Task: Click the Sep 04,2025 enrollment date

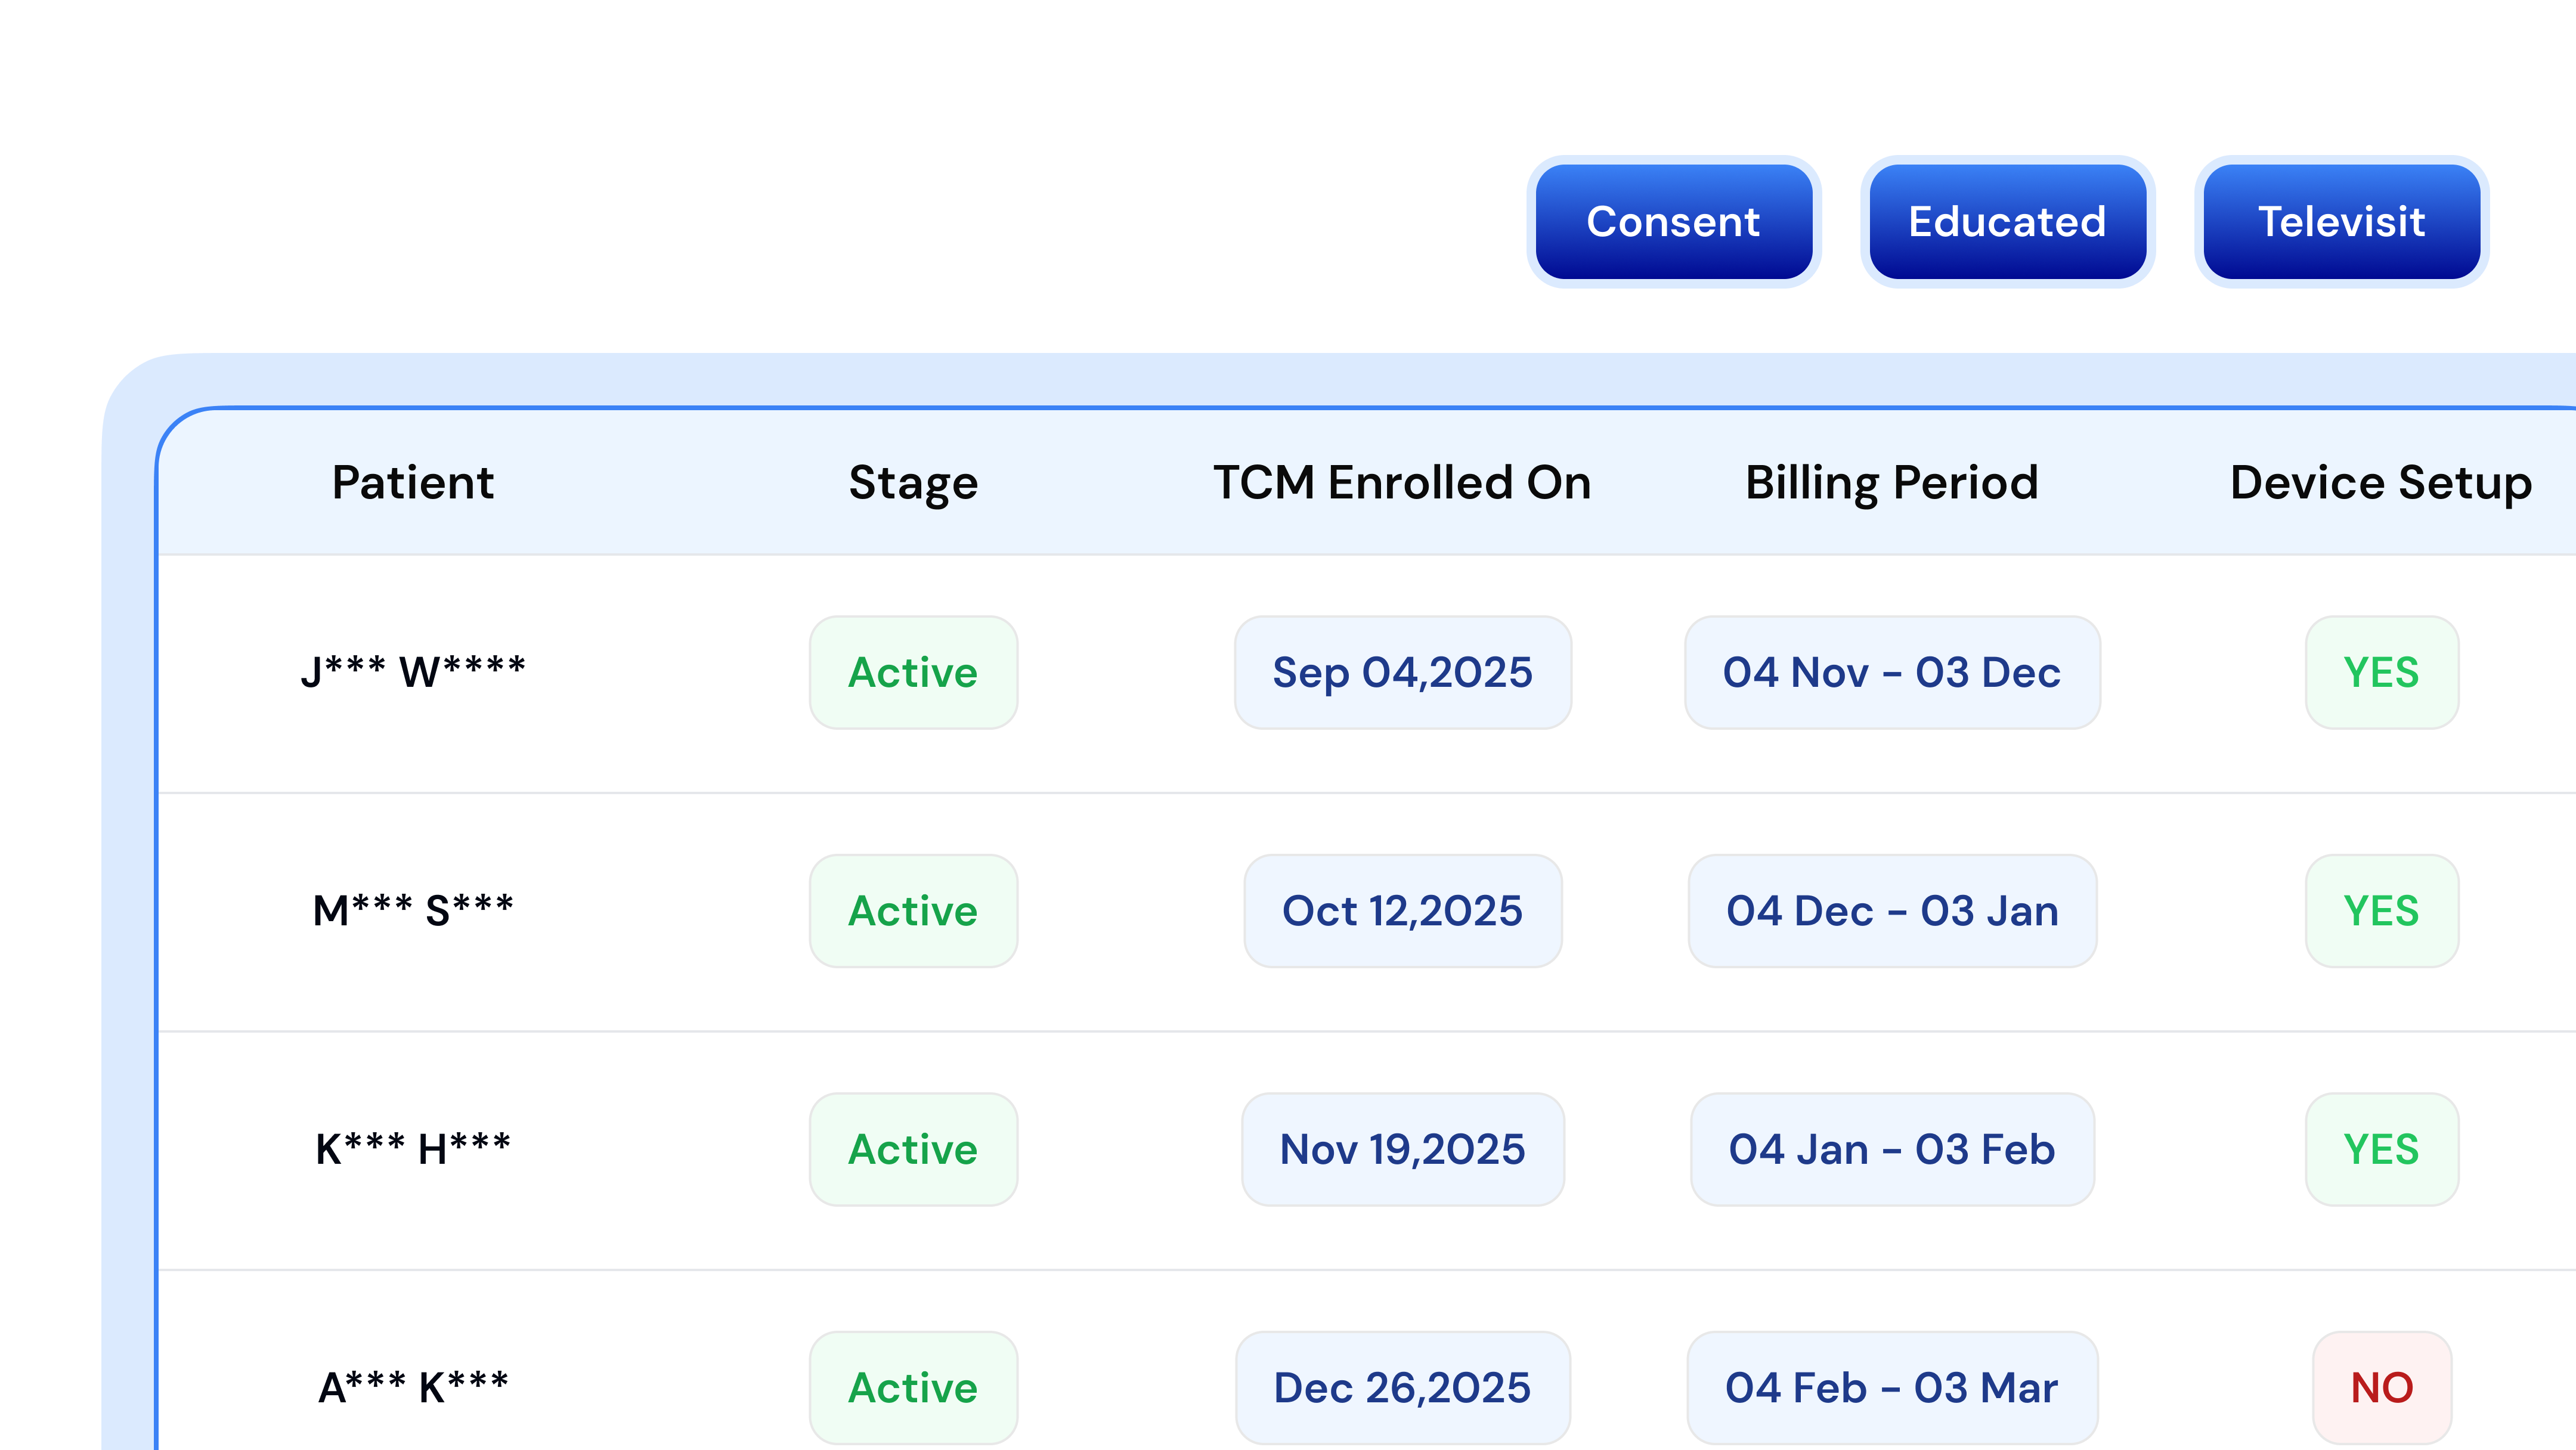Action: 1402,672
